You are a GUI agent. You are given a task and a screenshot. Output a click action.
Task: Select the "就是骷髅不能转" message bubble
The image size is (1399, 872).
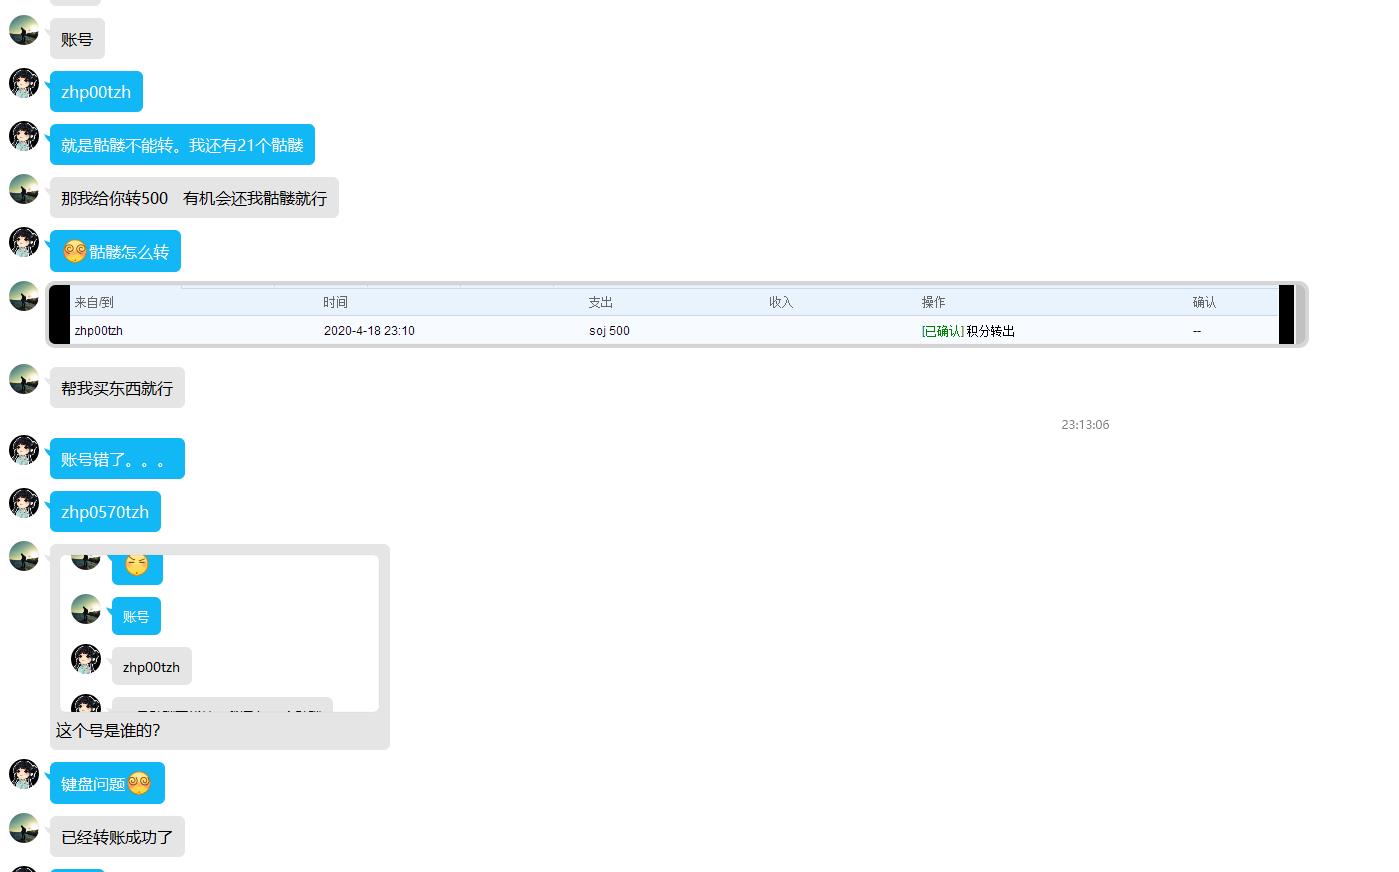pos(182,145)
